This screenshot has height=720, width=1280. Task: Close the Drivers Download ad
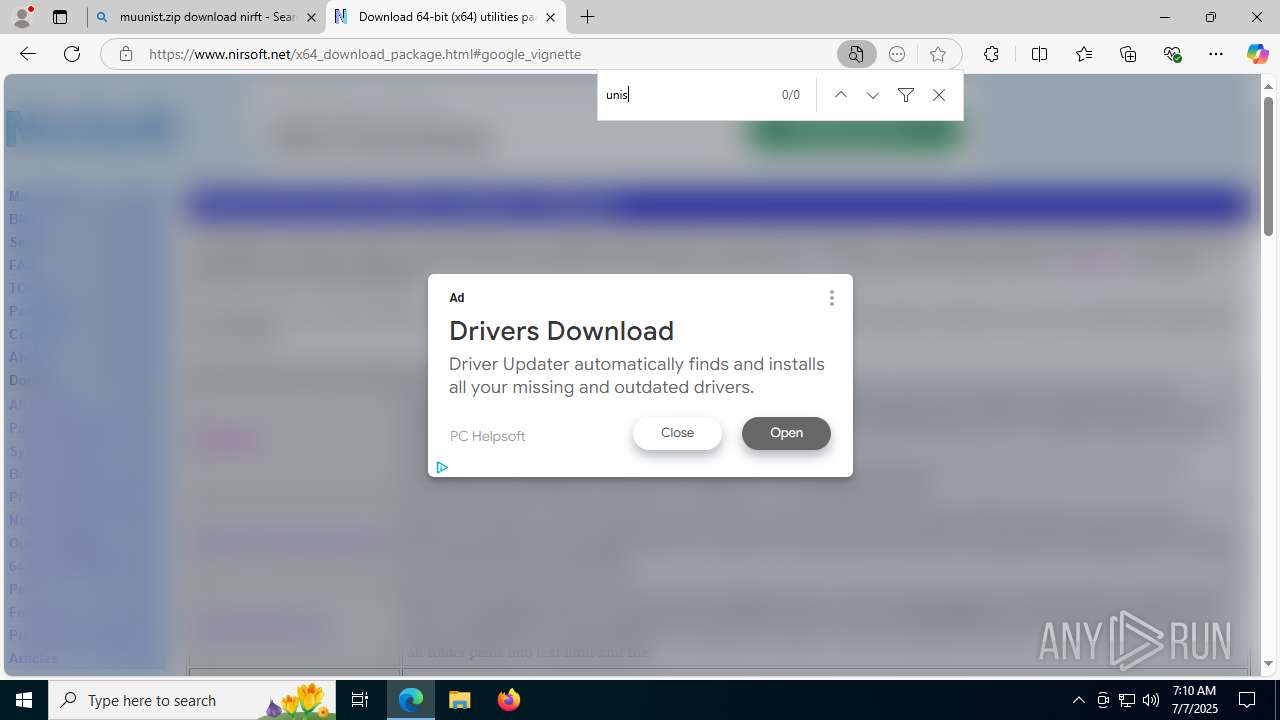click(x=677, y=433)
